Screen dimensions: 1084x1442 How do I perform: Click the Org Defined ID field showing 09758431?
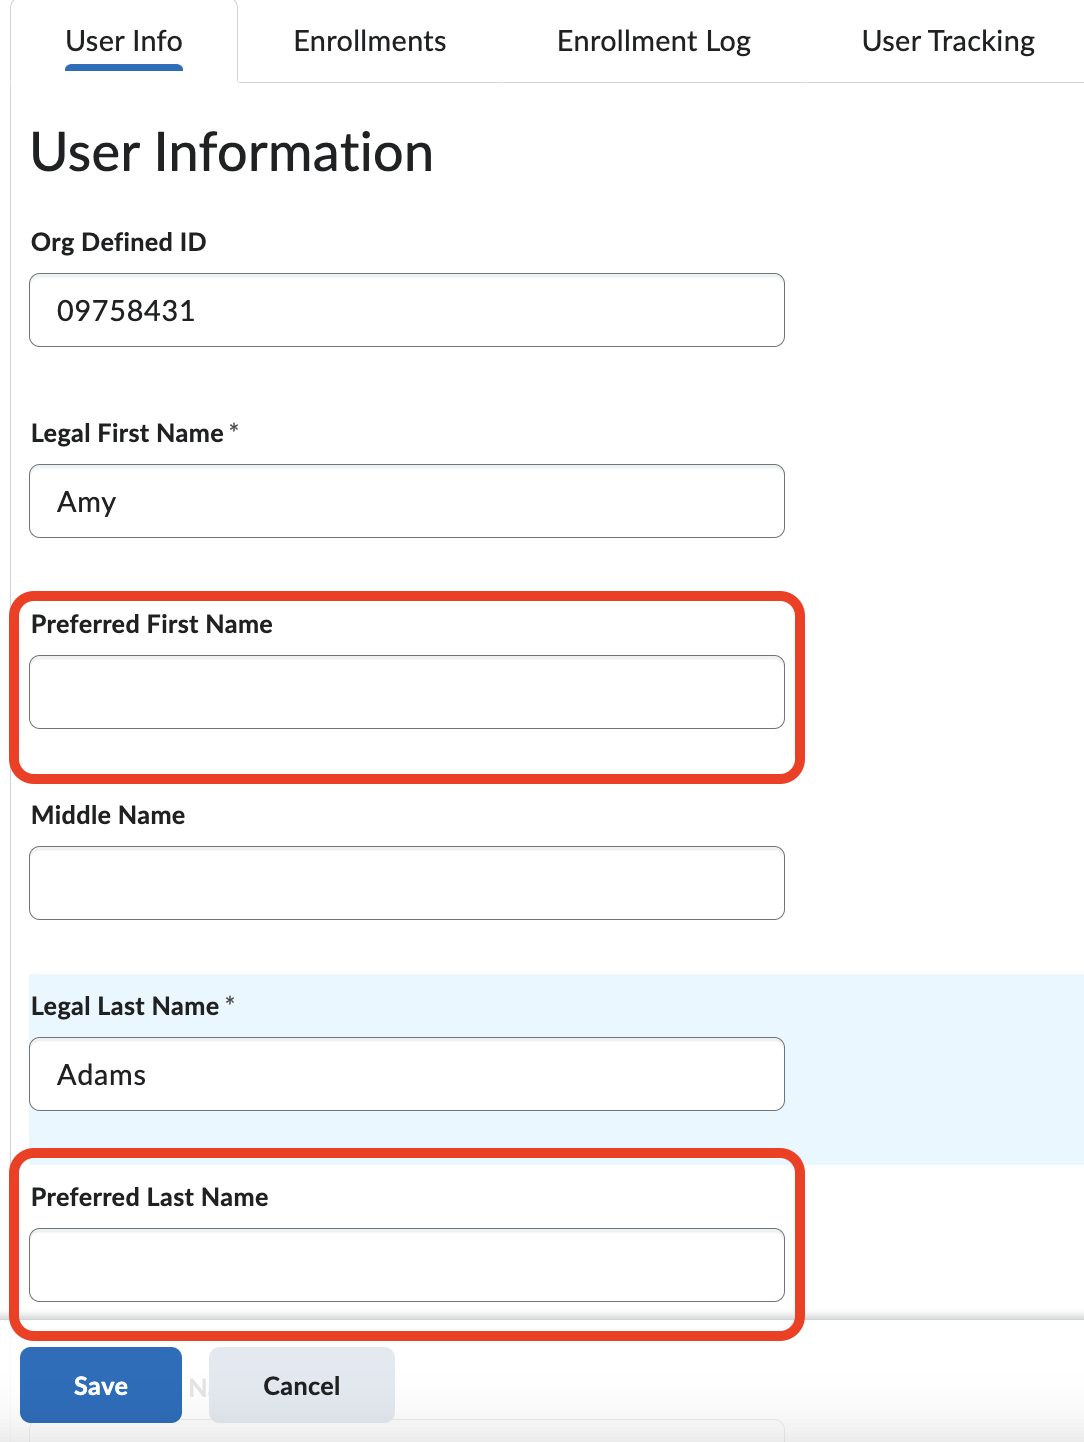(406, 310)
